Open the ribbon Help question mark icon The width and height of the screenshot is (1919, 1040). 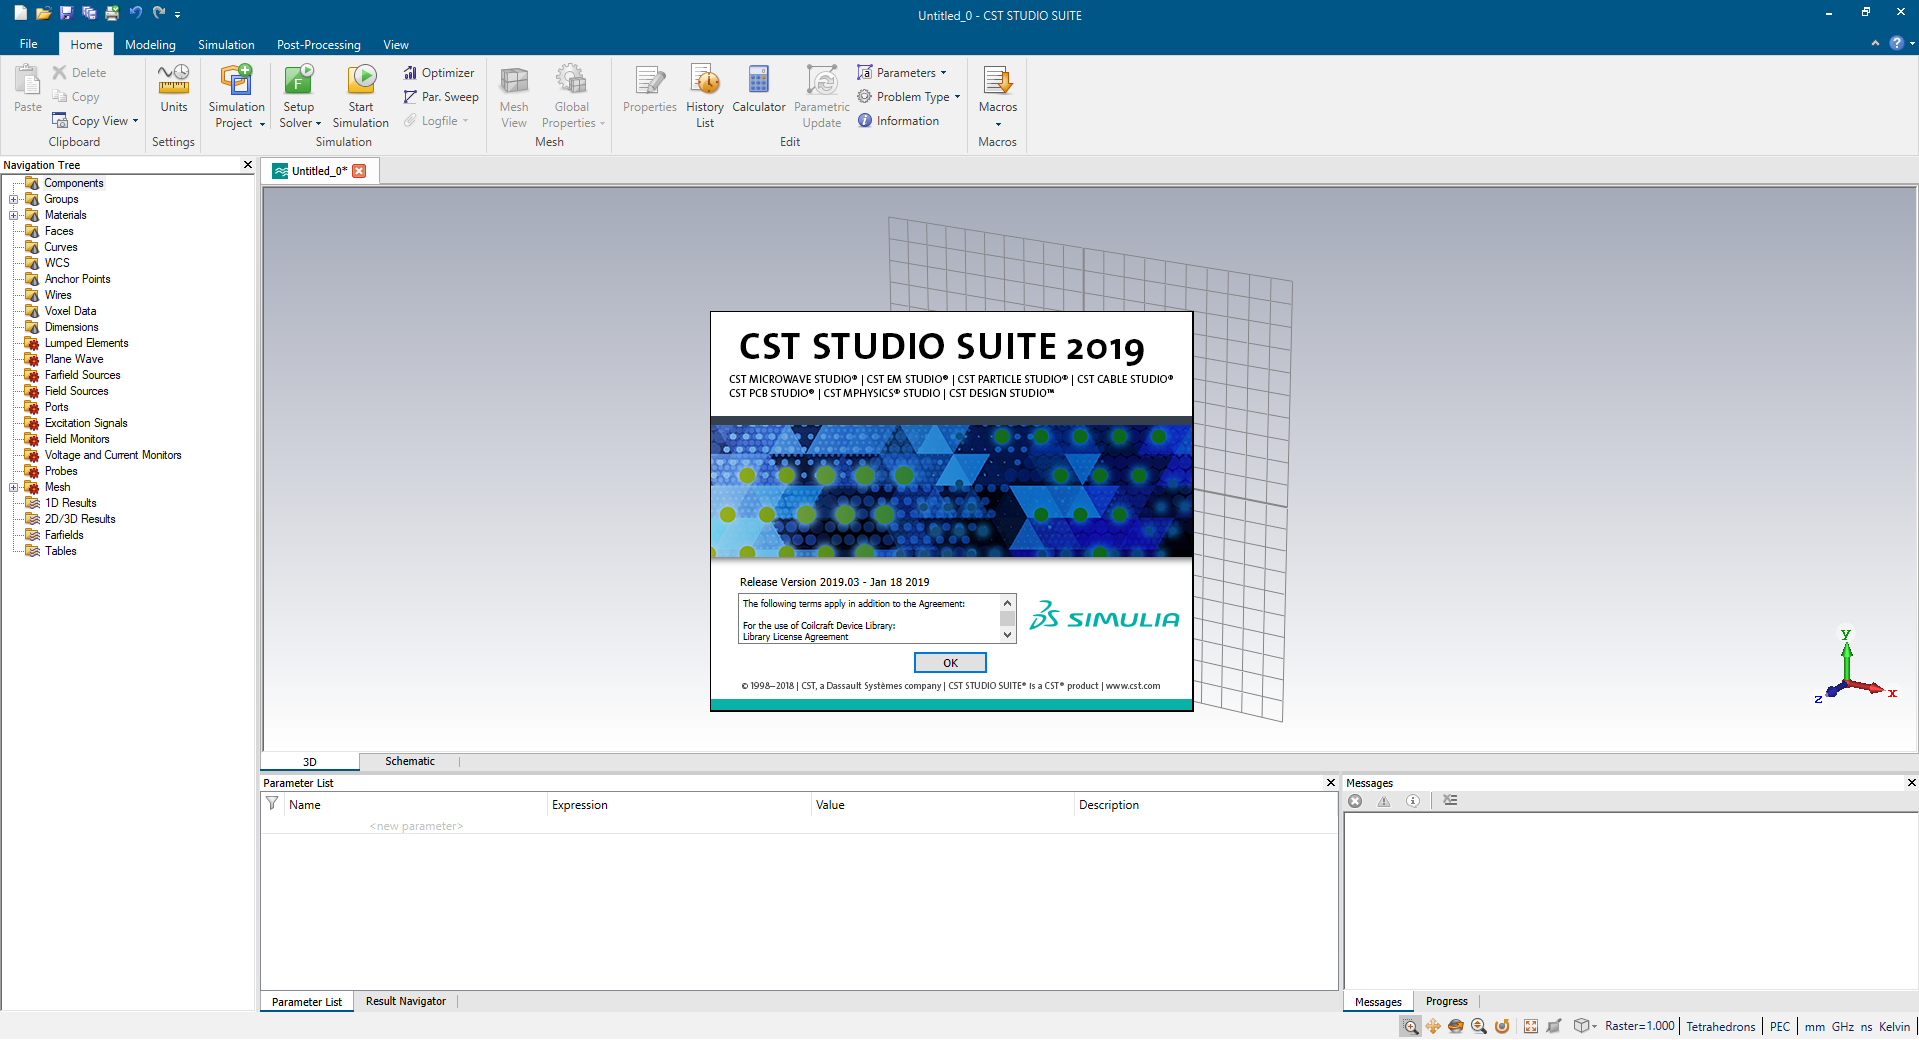[x=1896, y=43]
